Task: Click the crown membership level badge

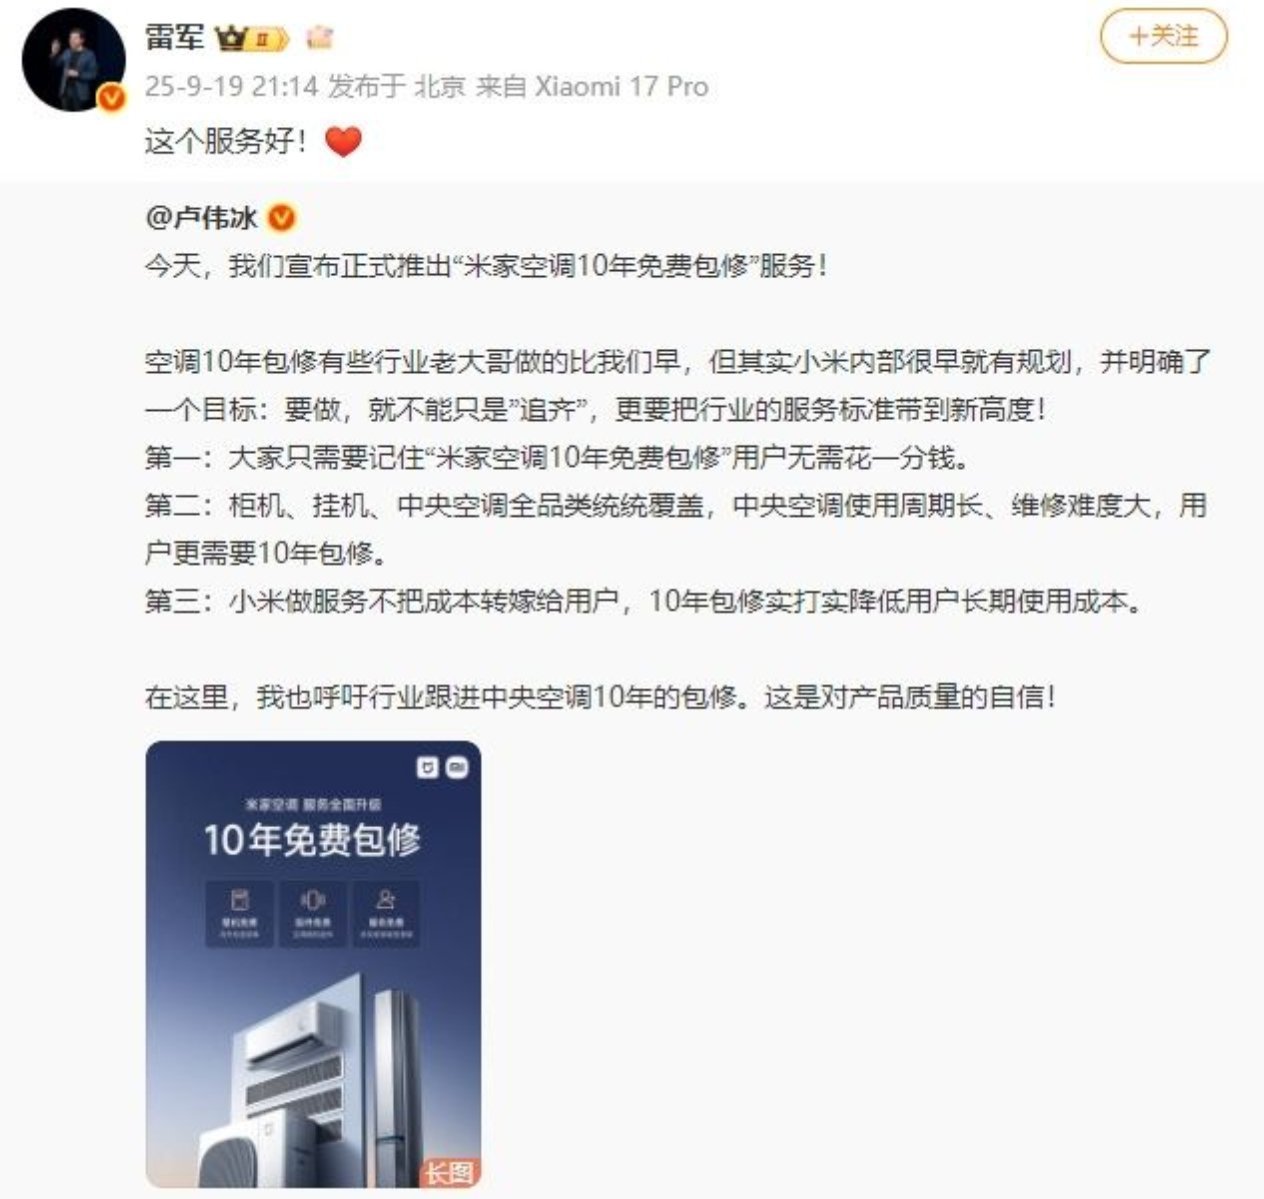Action: click(x=251, y=39)
